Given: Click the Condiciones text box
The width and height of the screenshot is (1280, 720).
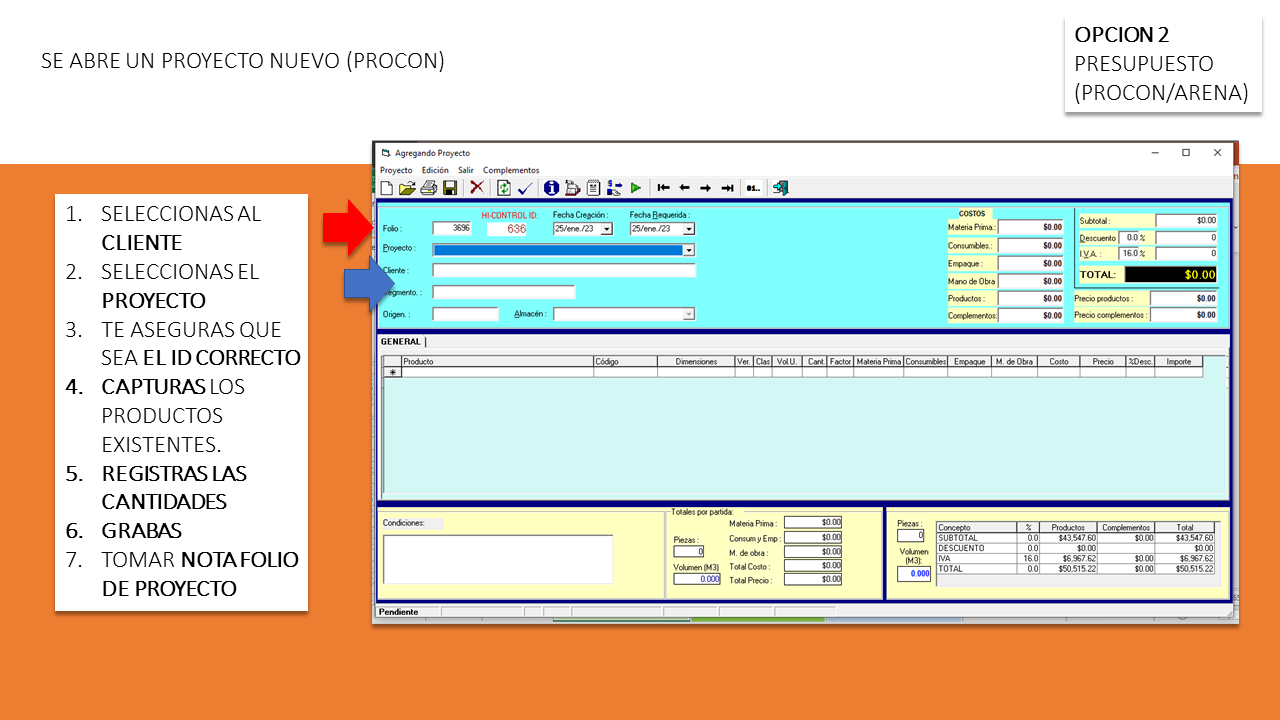Looking at the screenshot, I should coord(498,558).
